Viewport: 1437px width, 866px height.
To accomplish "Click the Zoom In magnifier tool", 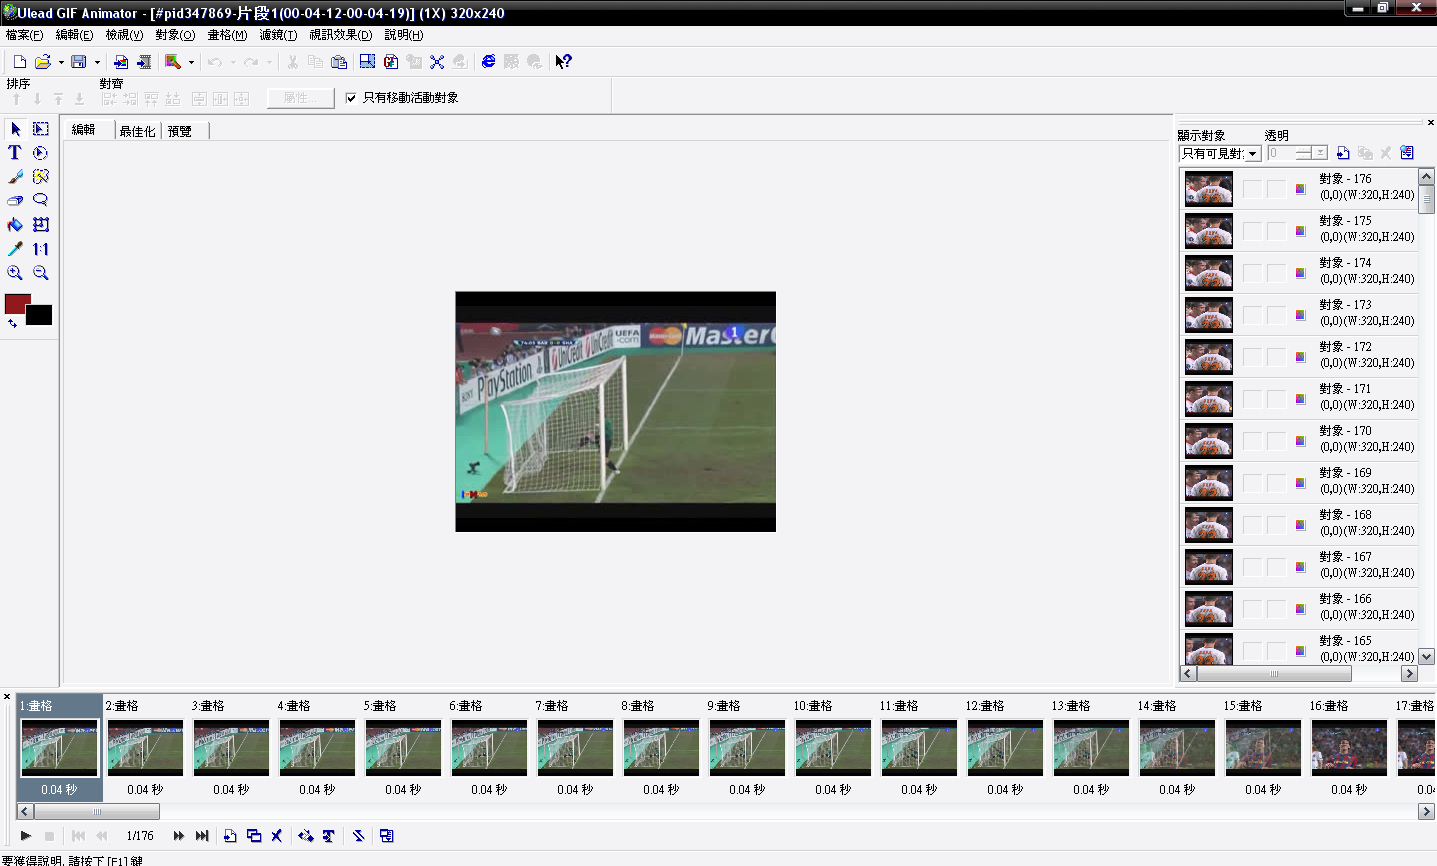I will pyautogui.click(x=15, y=273).
